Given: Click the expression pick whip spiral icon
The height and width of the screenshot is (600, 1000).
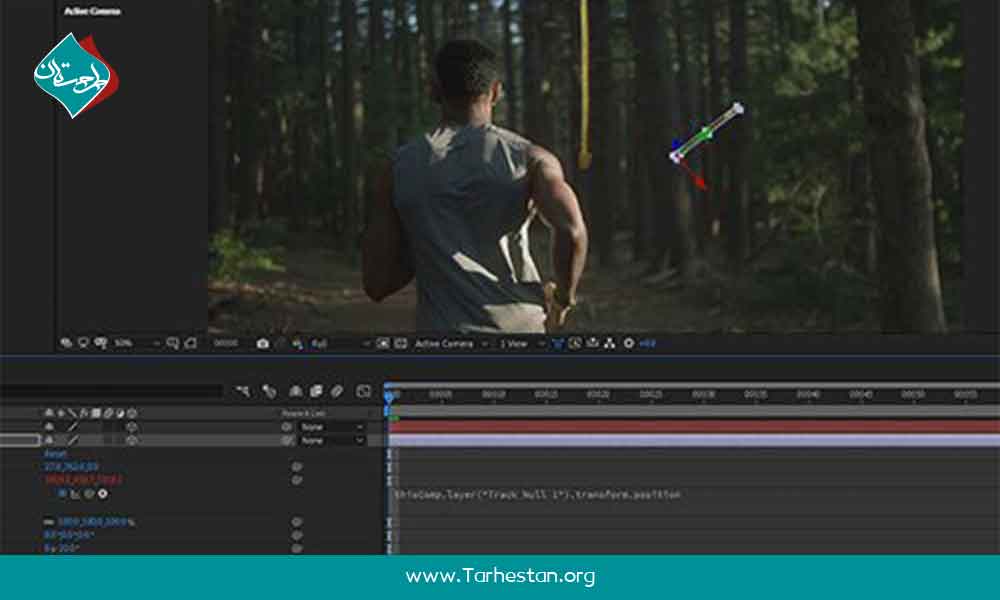Looking at the screenshot, I should [89, 493].
